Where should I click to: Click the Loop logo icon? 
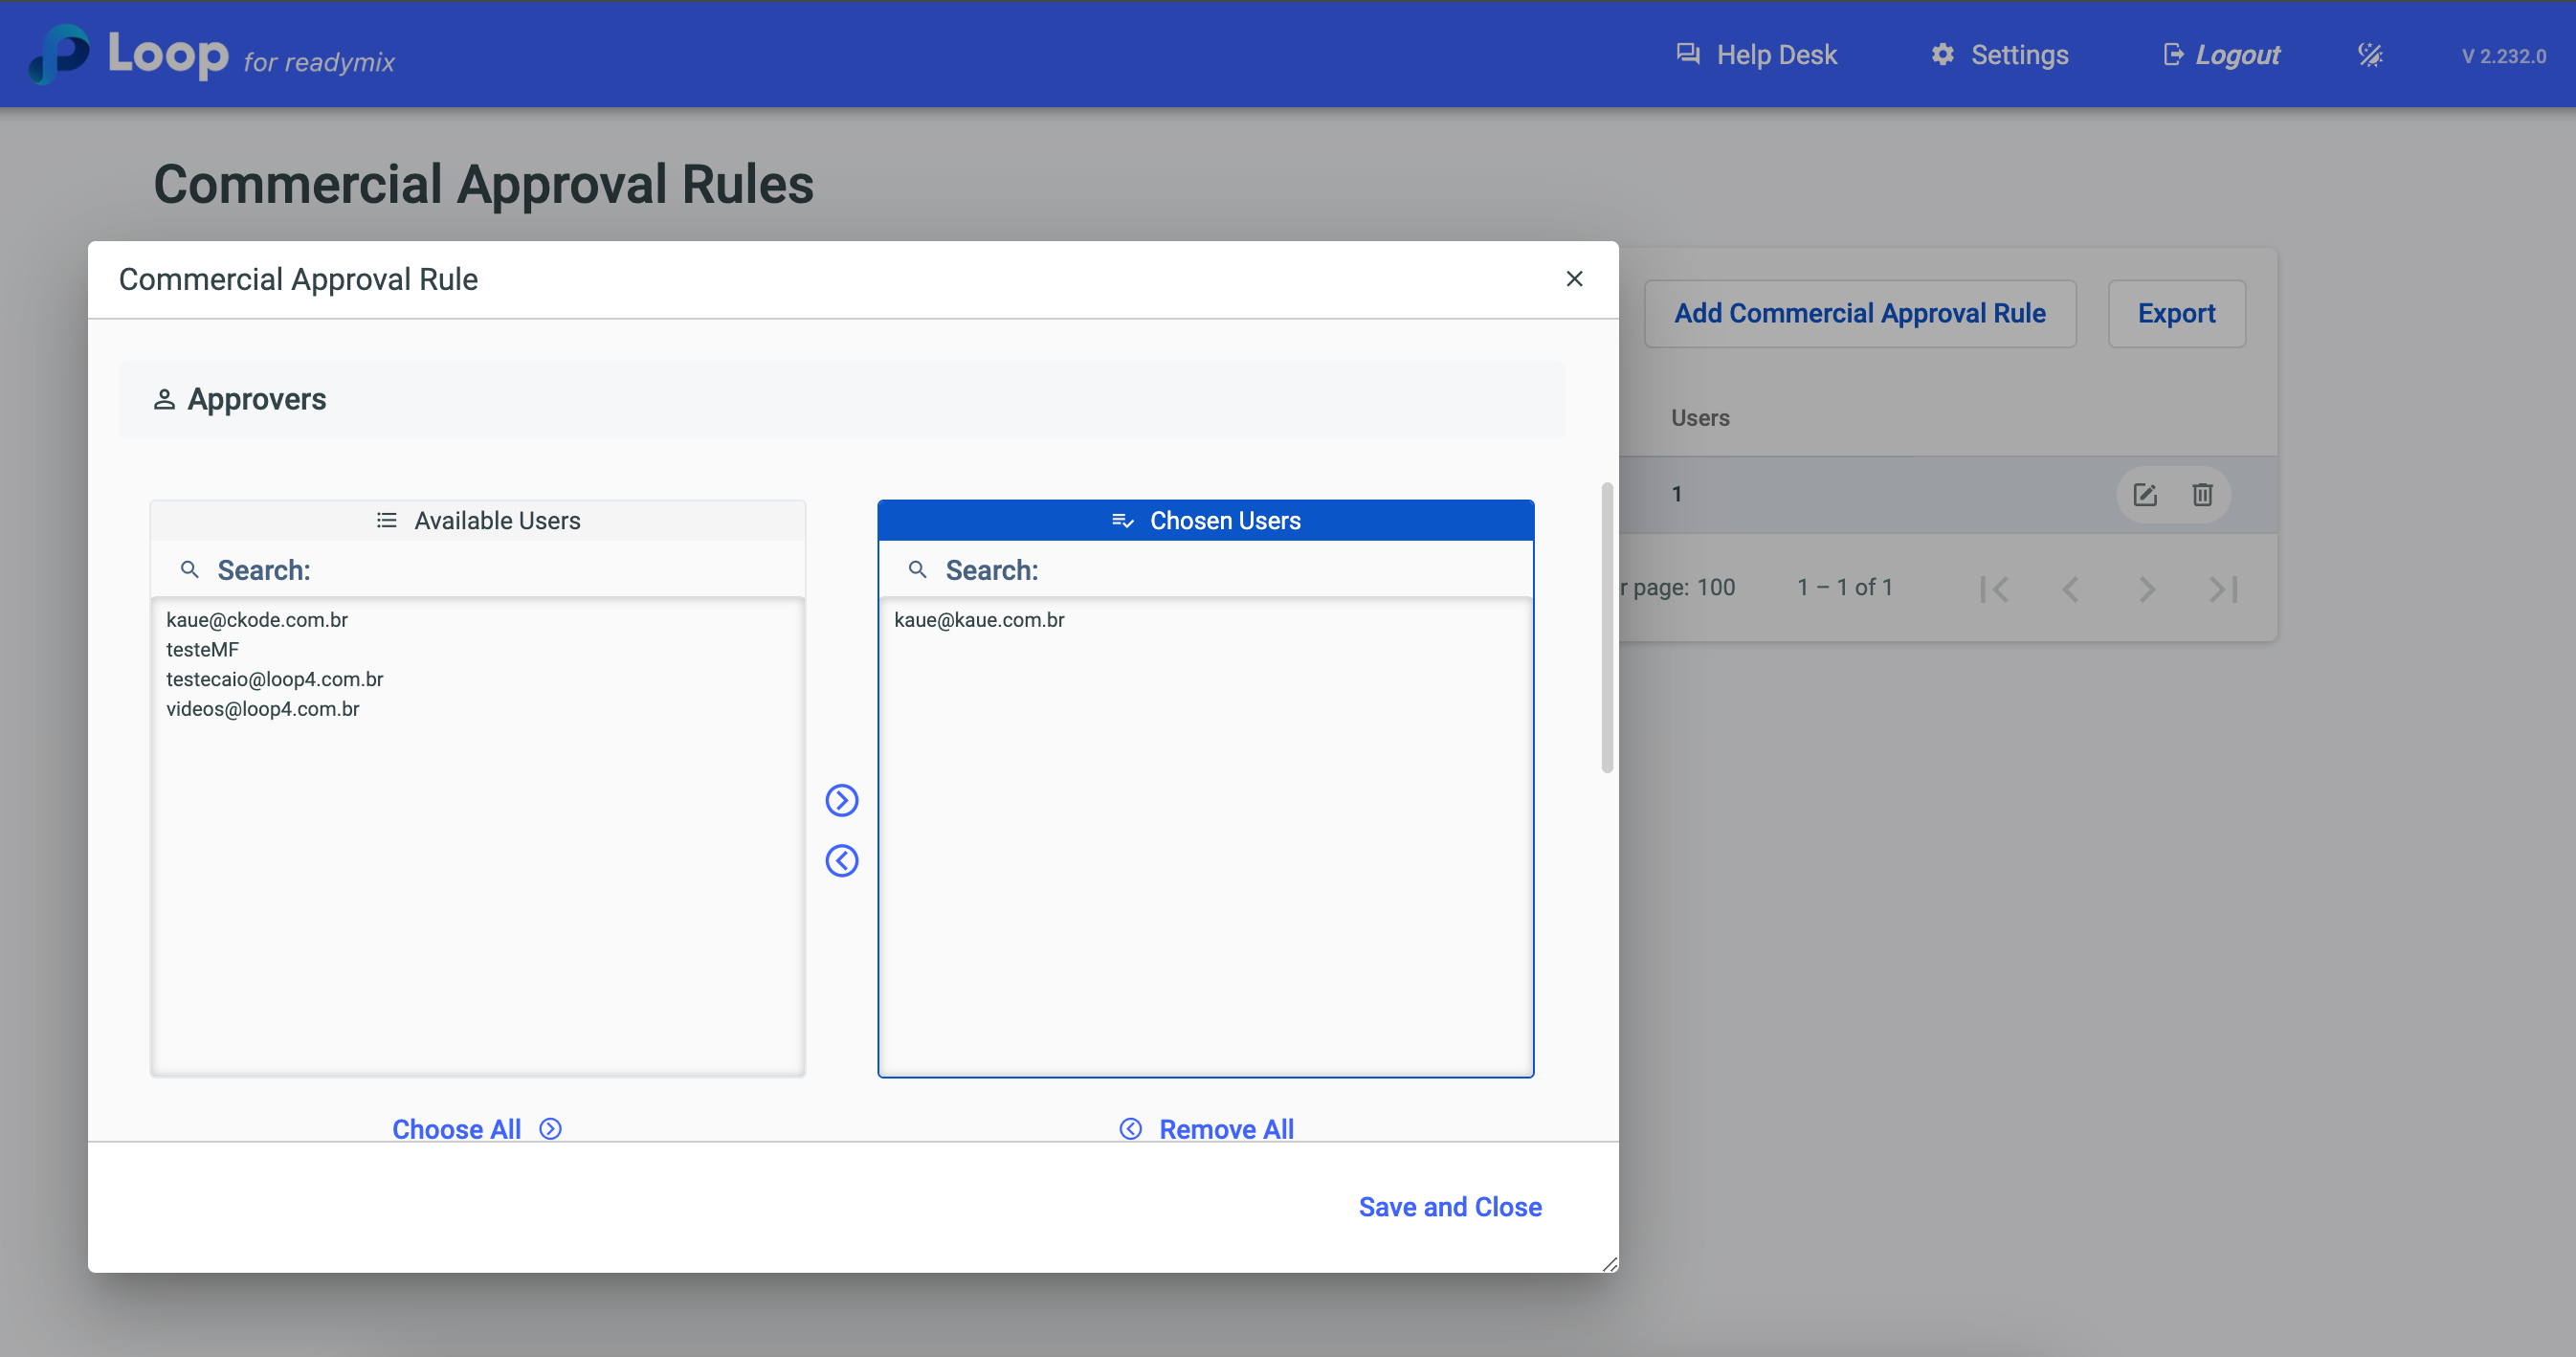tap(60, 54)
